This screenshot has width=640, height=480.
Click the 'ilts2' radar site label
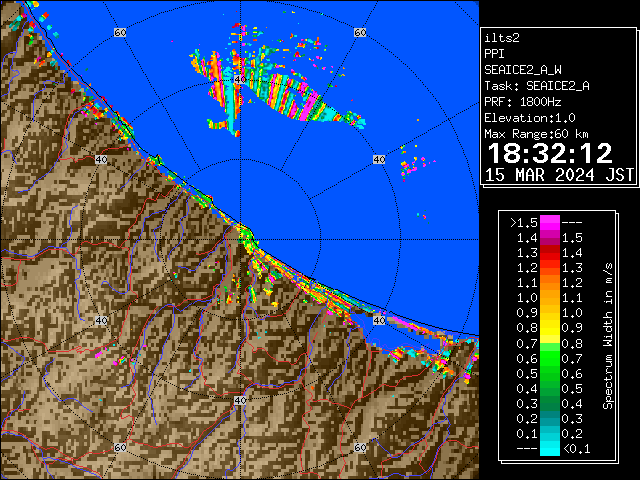(502, 38)
